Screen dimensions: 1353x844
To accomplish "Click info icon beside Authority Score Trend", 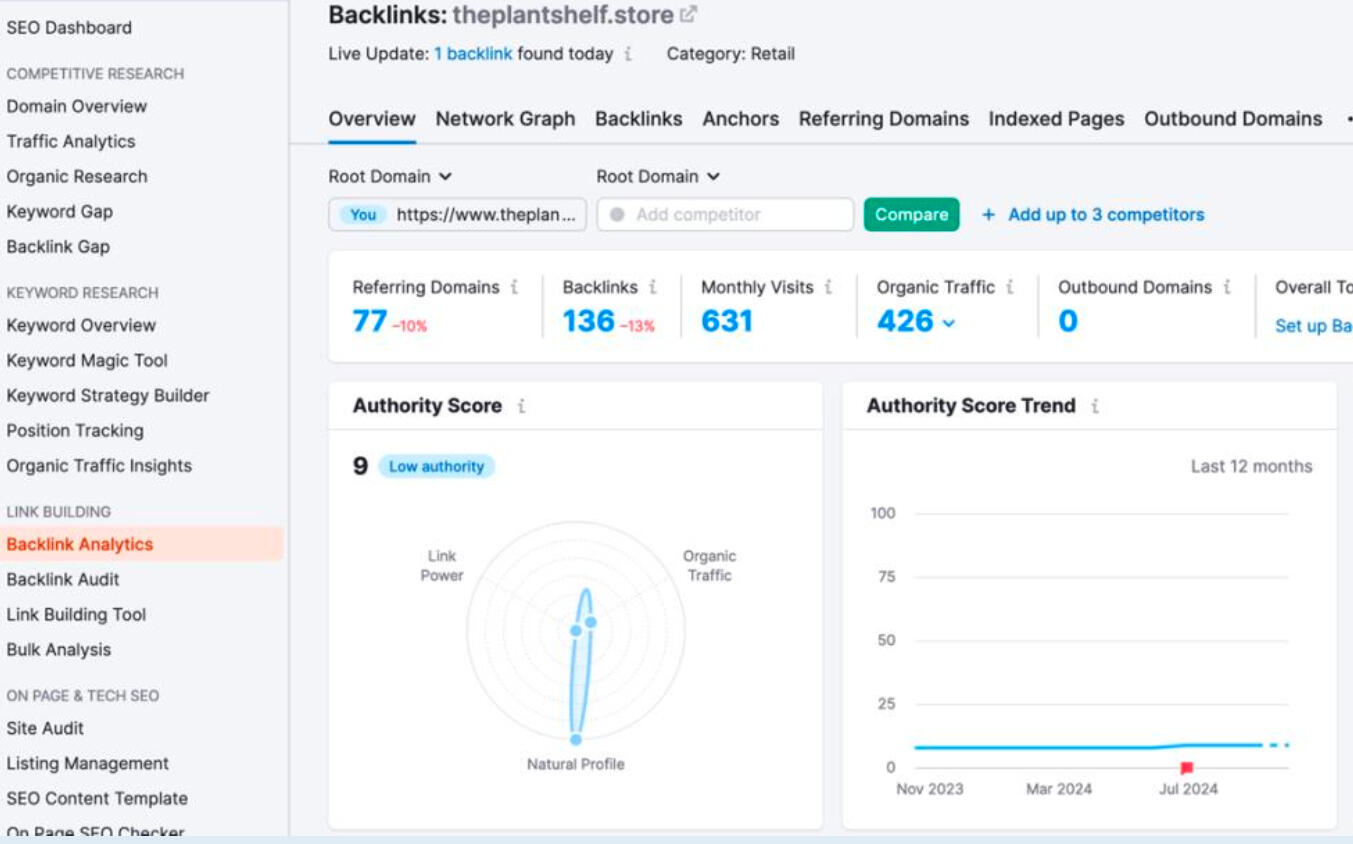I will point(1095,405).
